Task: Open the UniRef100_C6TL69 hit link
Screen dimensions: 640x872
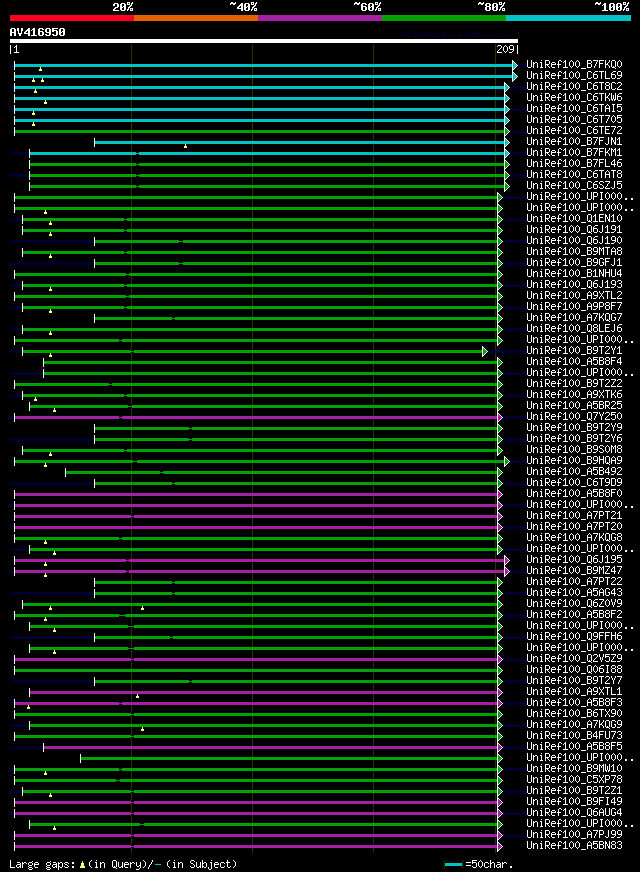Action: [x=574, y=75]
